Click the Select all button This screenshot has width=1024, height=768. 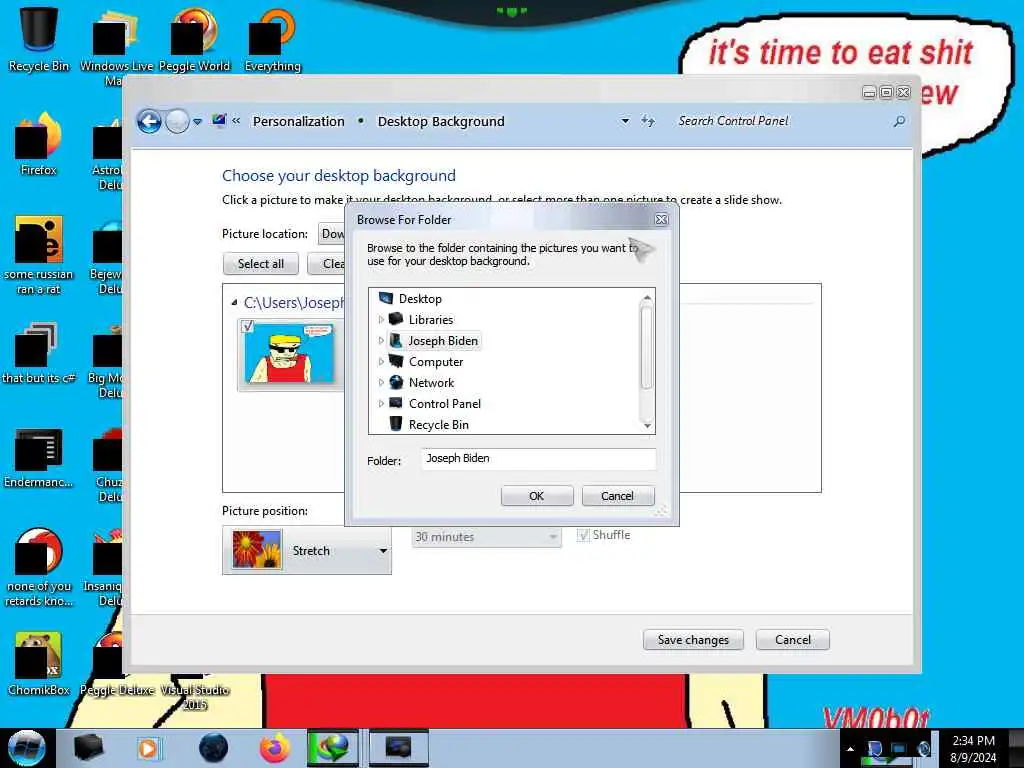pyautogui.click(x=261, y=264)
